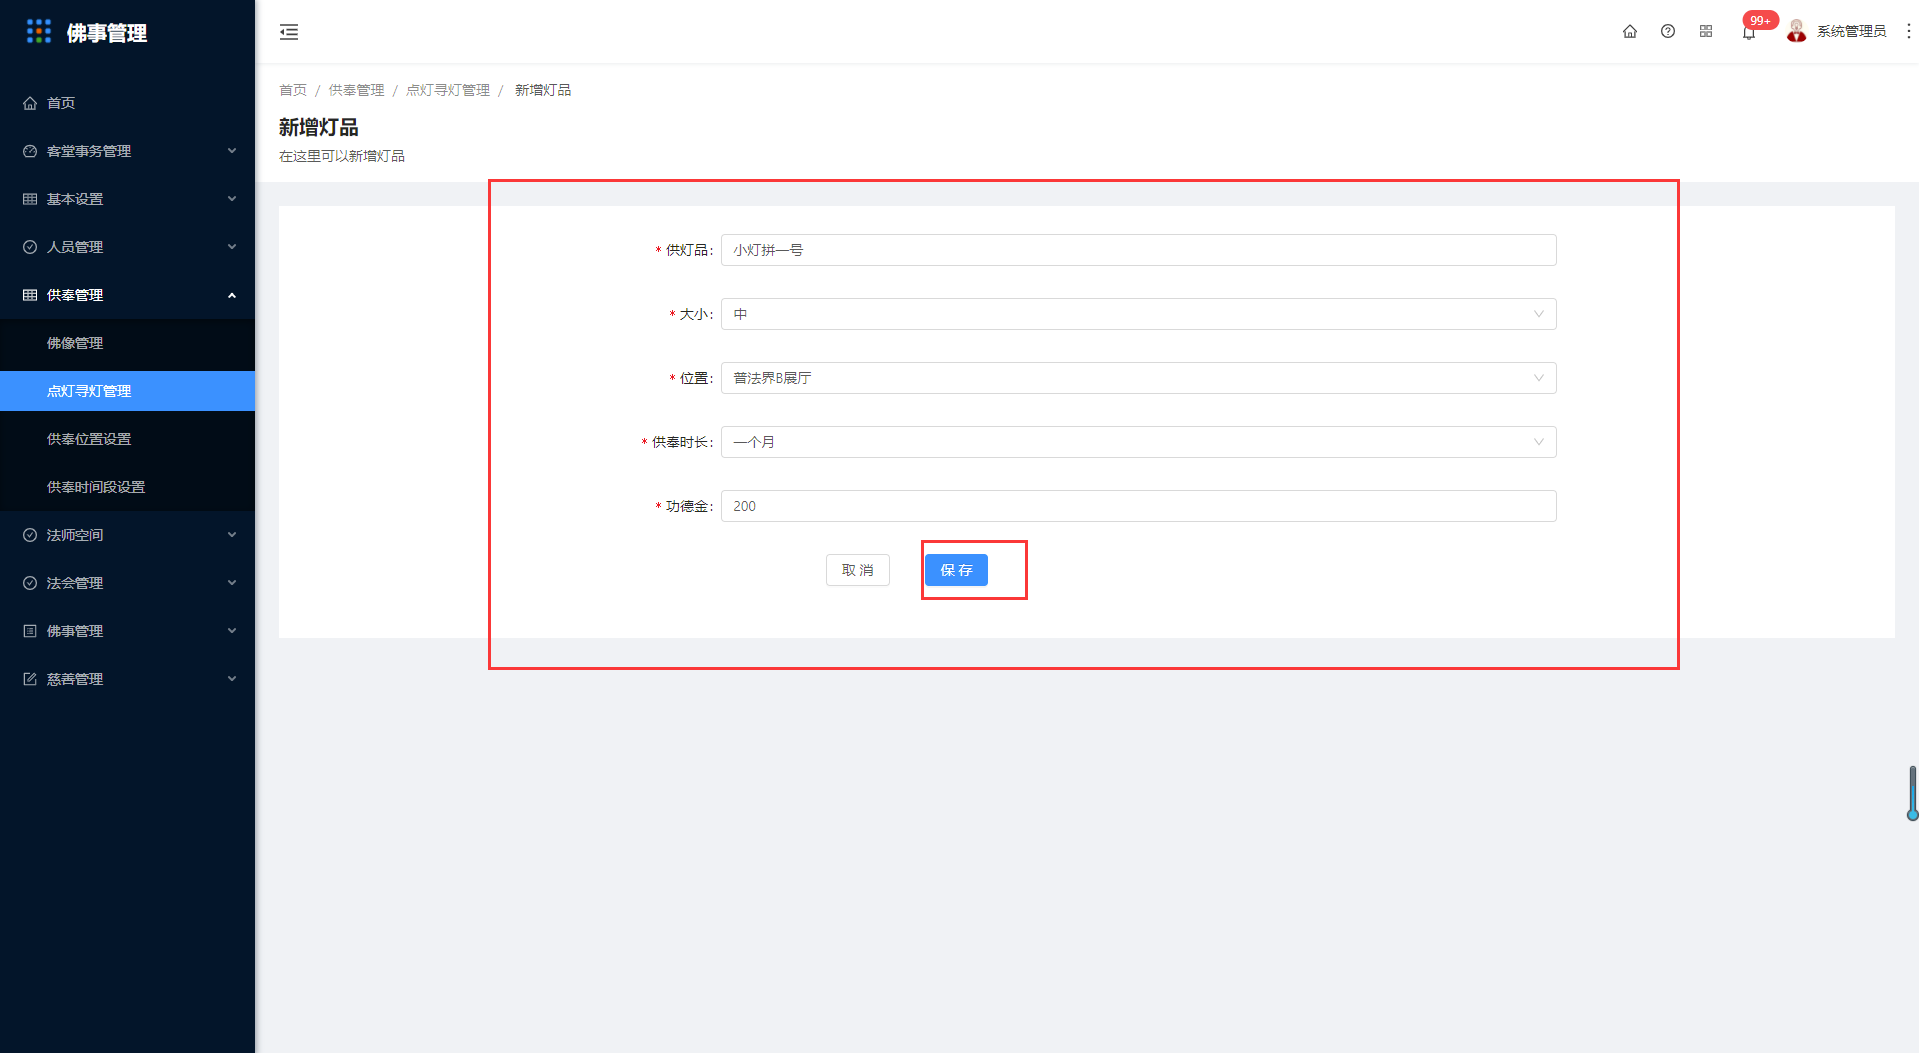
Task: Click the sidebar collapse hamburger icon
Action: click(x=289, y=32)
